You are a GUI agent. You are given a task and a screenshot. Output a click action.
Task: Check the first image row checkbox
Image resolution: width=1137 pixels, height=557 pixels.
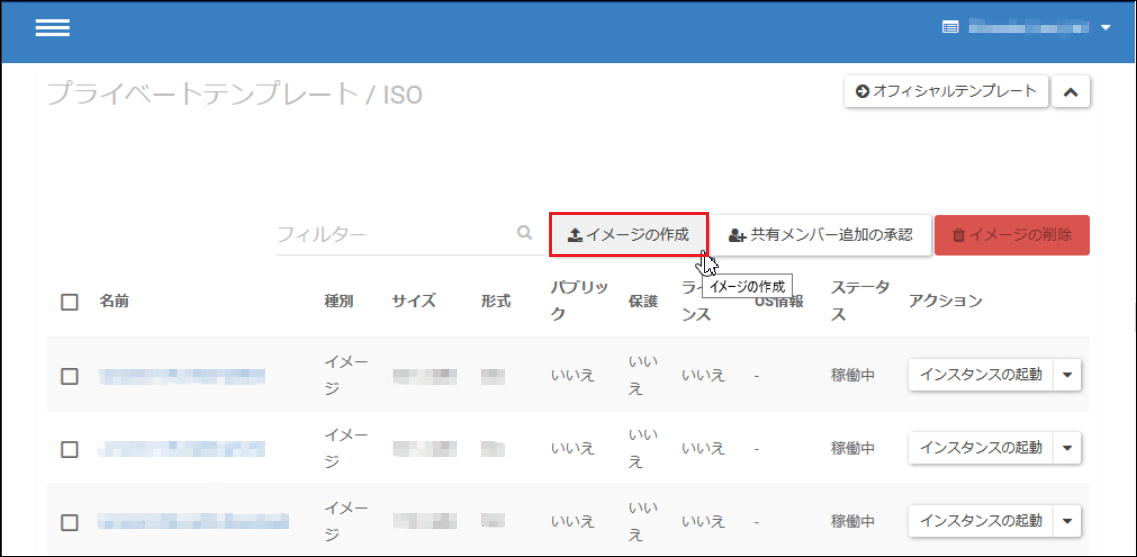tap(70, 376)
